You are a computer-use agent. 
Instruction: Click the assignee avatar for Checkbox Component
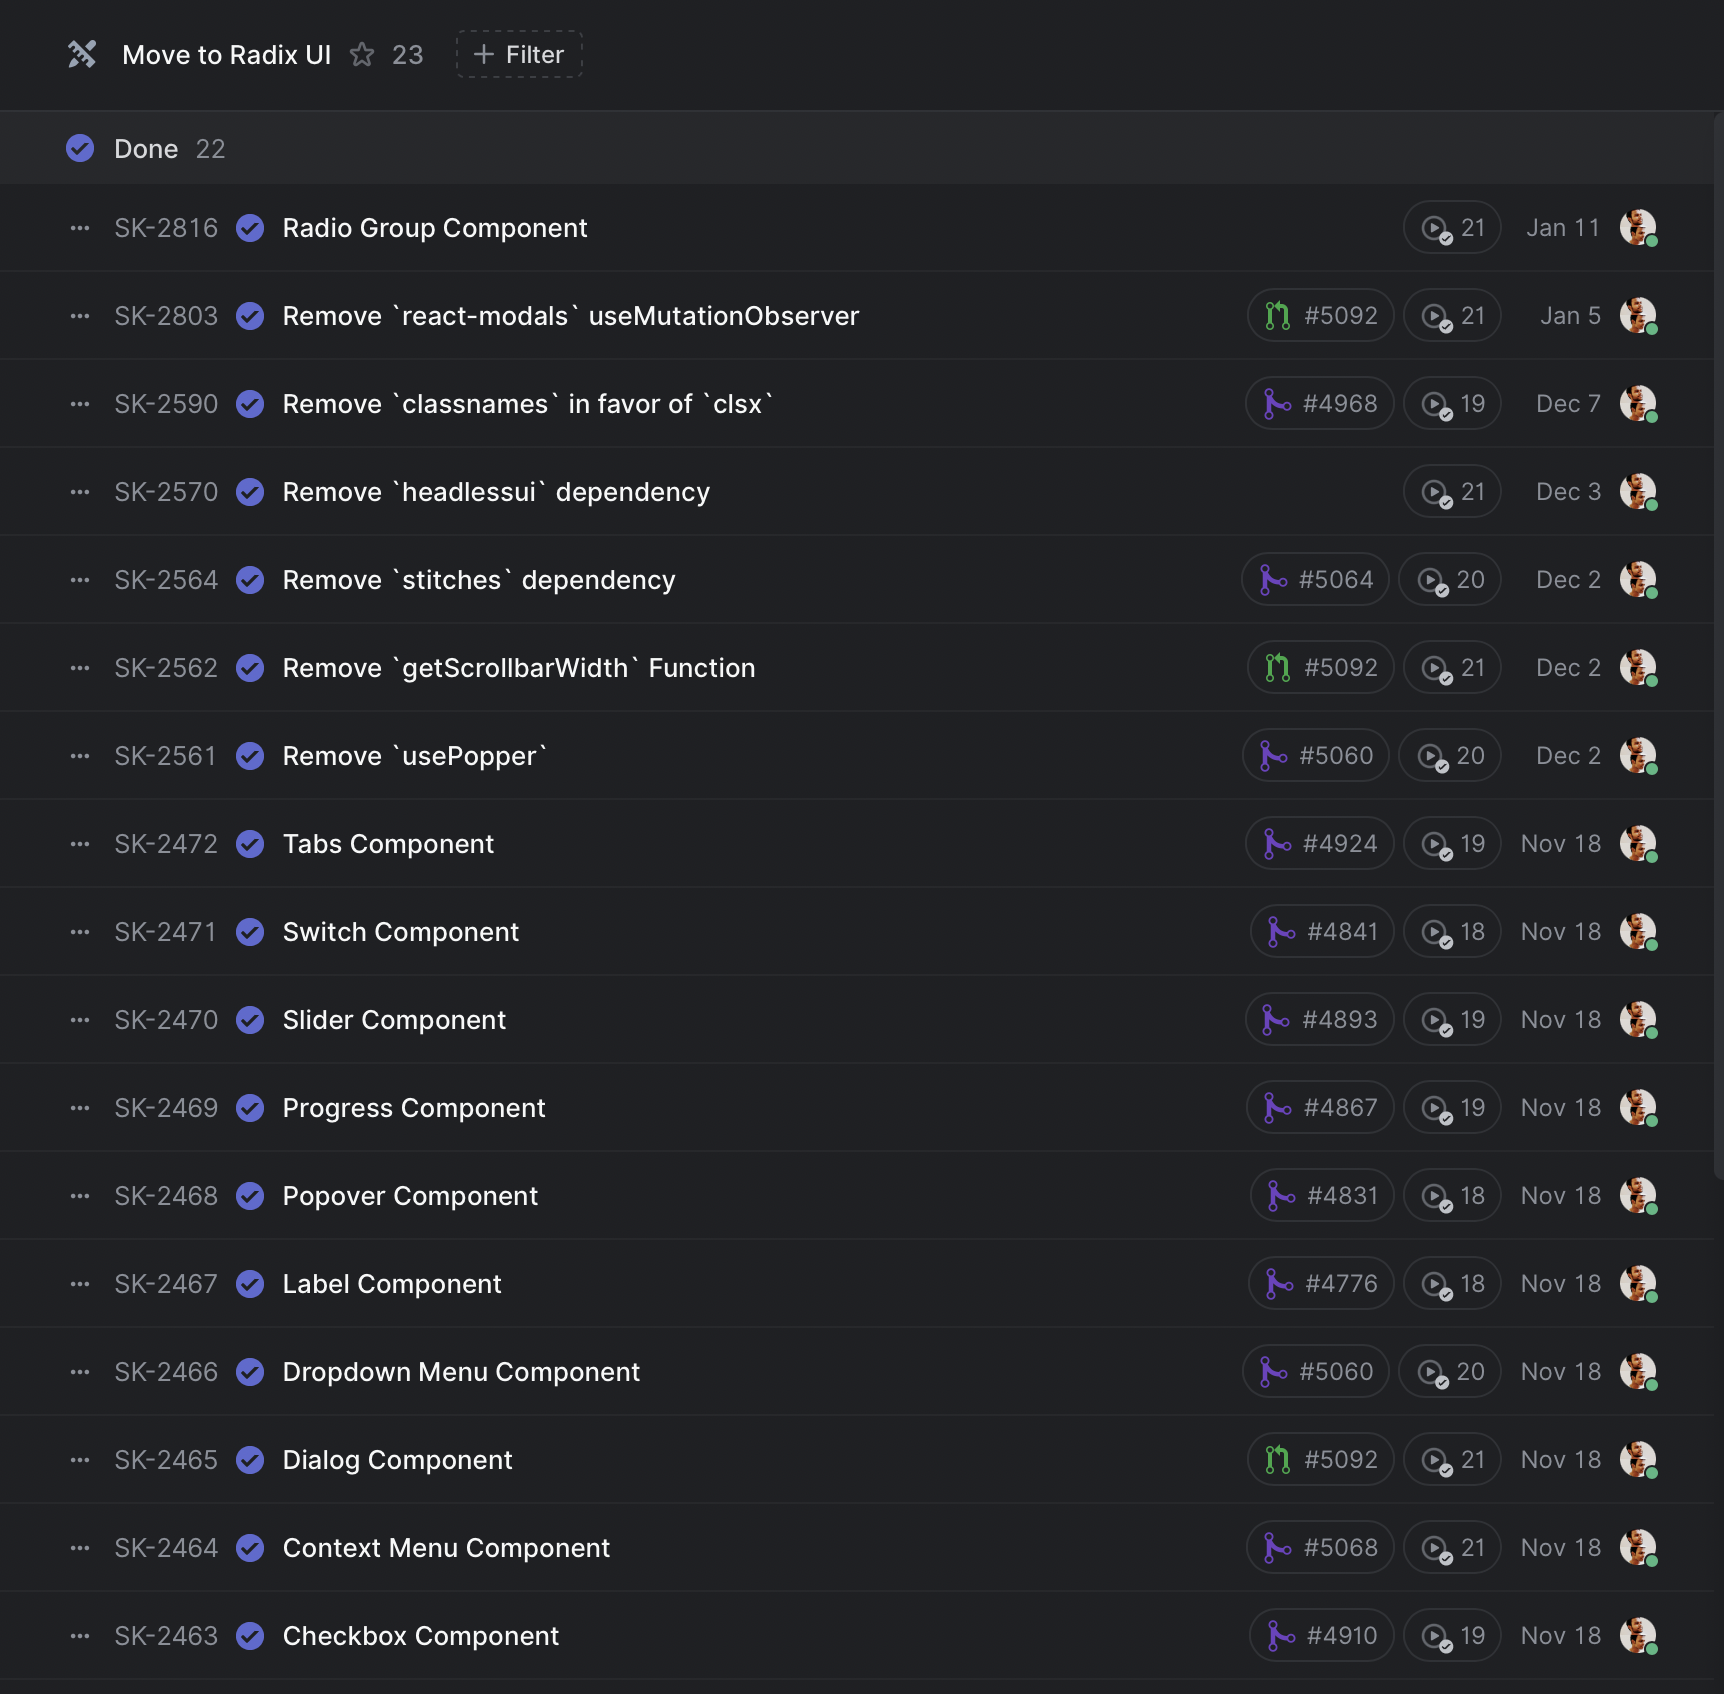click(1637, 1636)
